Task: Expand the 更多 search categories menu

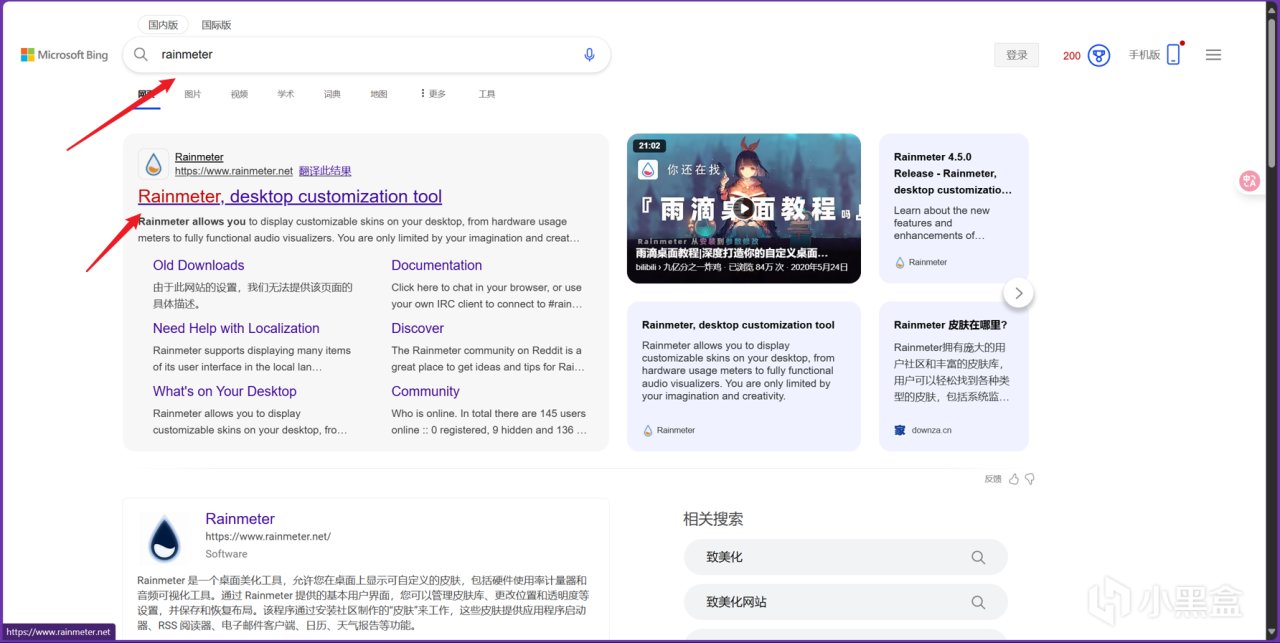Action: 433,94
